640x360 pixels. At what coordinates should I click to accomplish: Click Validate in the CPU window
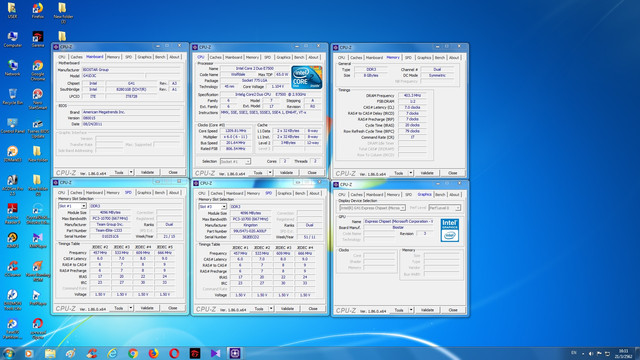(x=287, y=173)
